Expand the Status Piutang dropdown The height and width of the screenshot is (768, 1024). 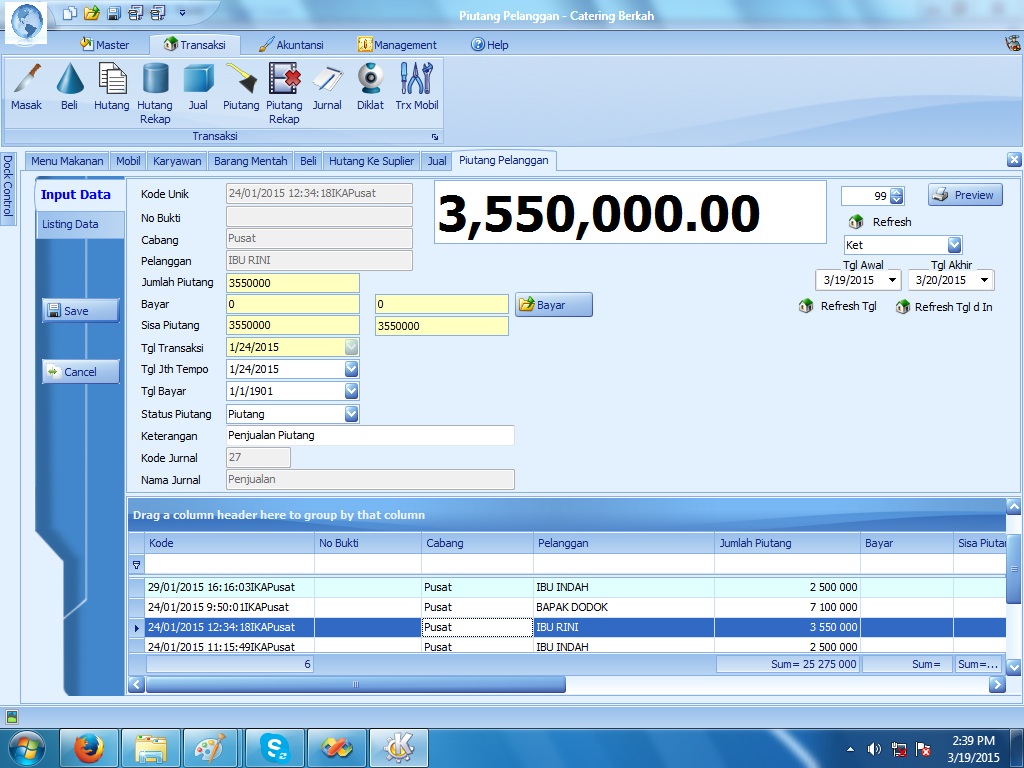coord(351,414)
